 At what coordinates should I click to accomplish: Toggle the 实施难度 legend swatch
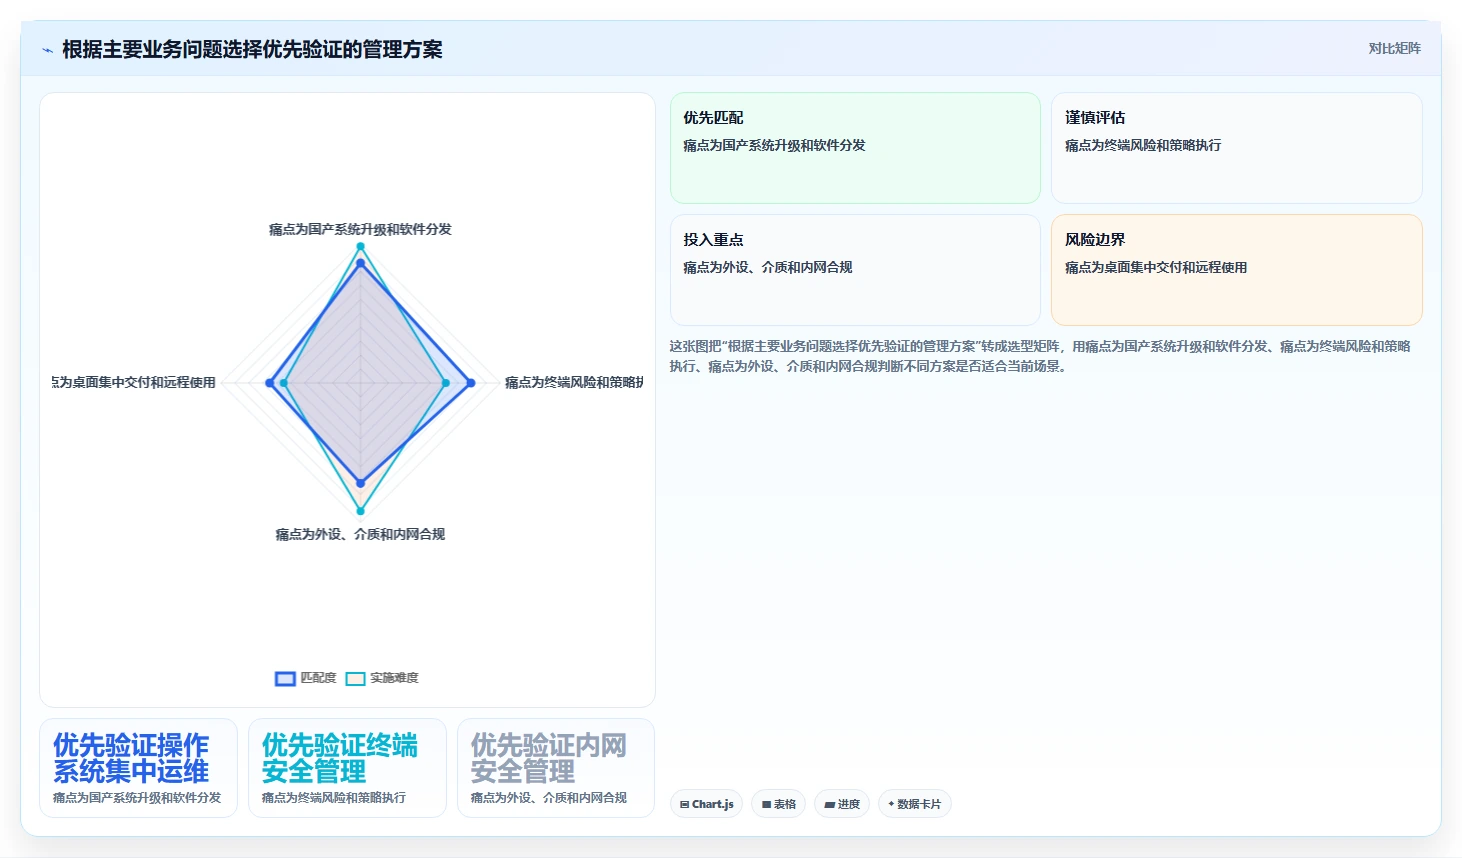coord(355,678)
